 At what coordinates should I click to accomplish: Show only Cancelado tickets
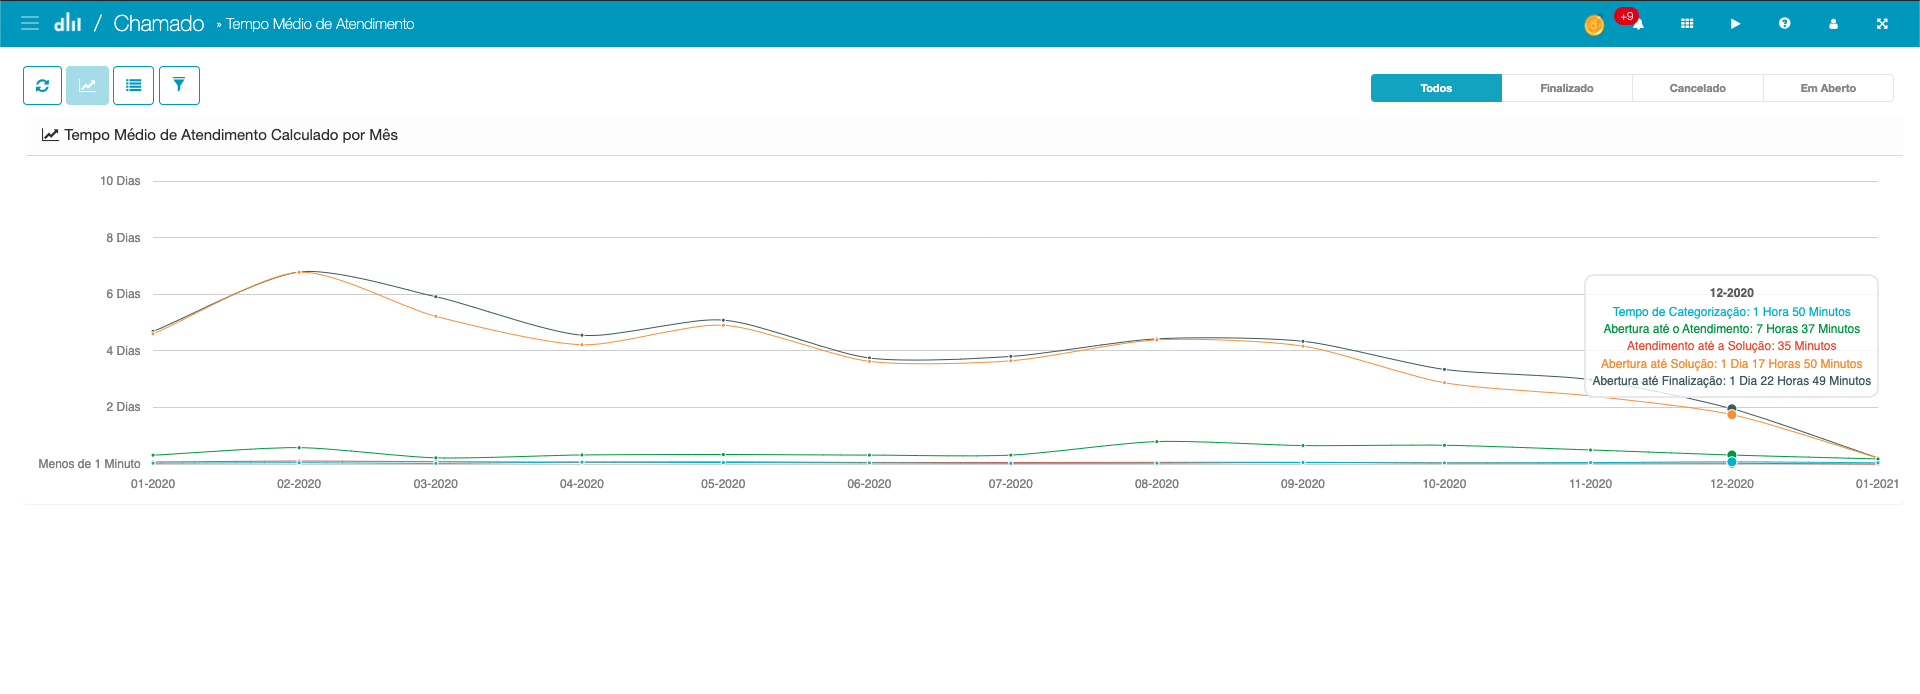tap(1697, 88)
